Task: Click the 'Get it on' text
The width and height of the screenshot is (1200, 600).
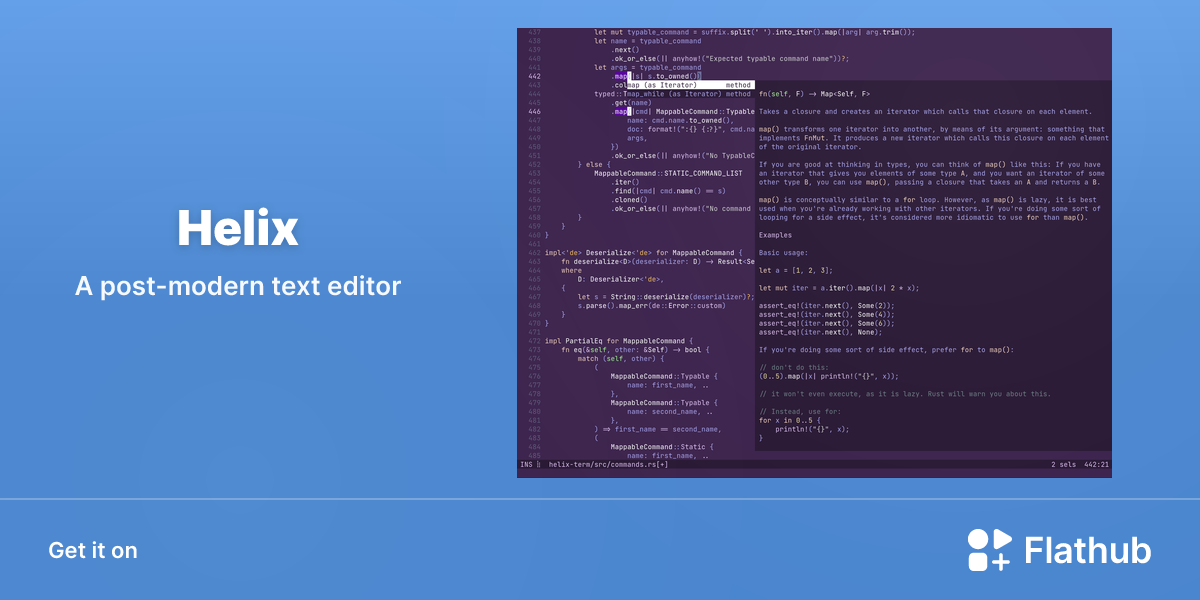Action: (x=93, y=551)
